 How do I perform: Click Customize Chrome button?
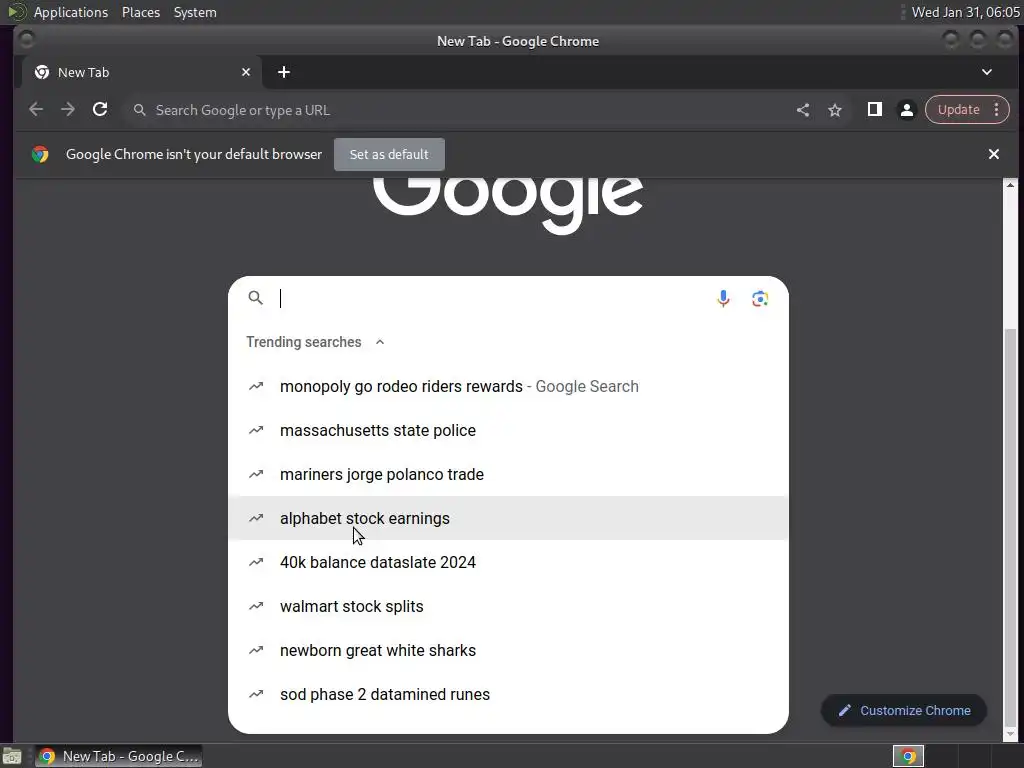pyautogui.click(x=904, y=711)
